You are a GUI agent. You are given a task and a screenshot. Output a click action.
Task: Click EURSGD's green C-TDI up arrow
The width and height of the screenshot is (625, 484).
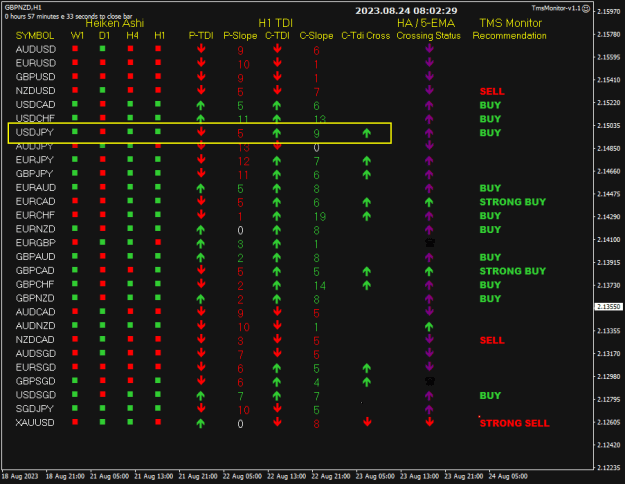[277, 368]
